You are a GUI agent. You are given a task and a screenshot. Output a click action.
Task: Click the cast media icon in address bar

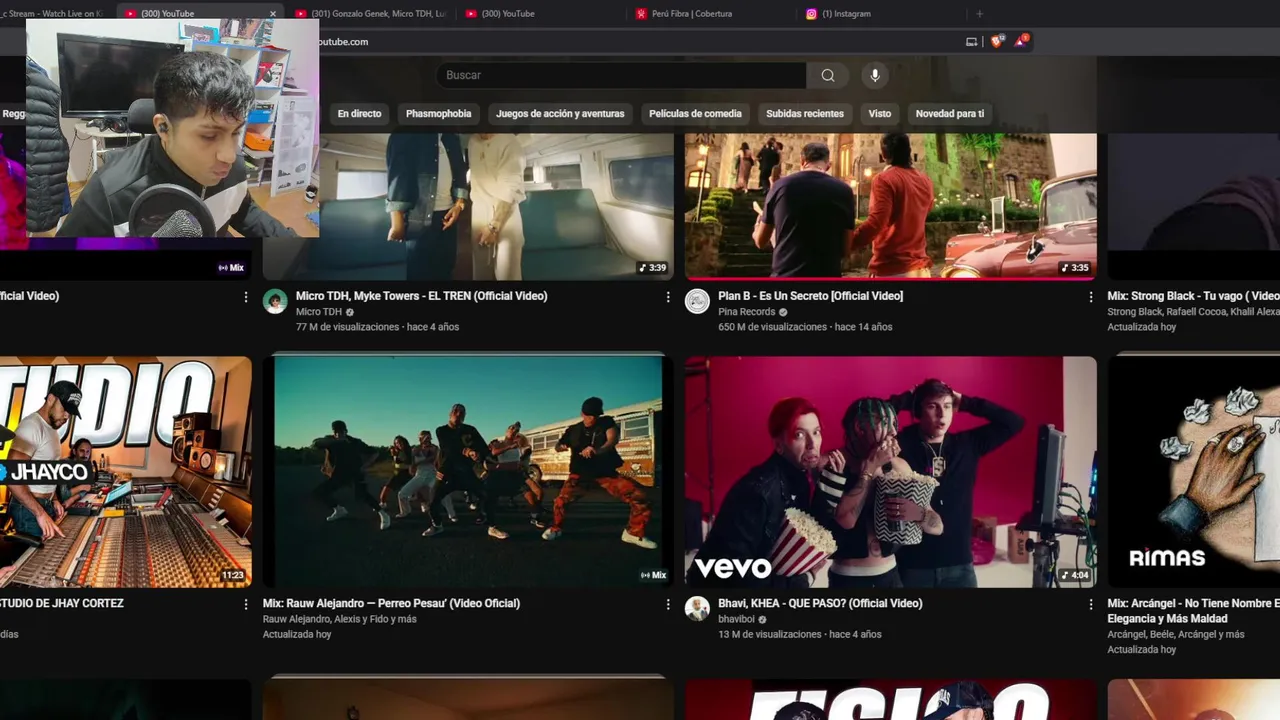point(971,41)
